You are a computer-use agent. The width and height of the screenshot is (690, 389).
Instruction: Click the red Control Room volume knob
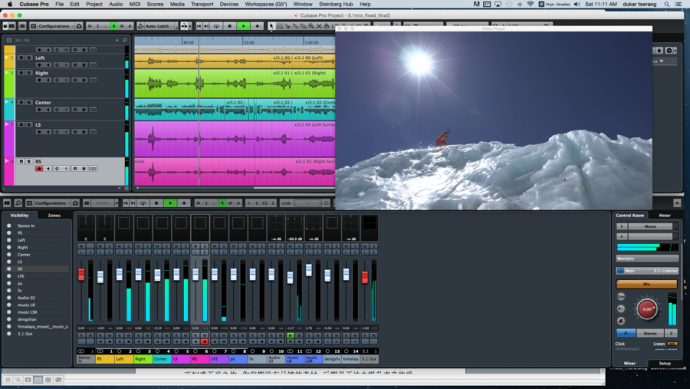[647, 309]
